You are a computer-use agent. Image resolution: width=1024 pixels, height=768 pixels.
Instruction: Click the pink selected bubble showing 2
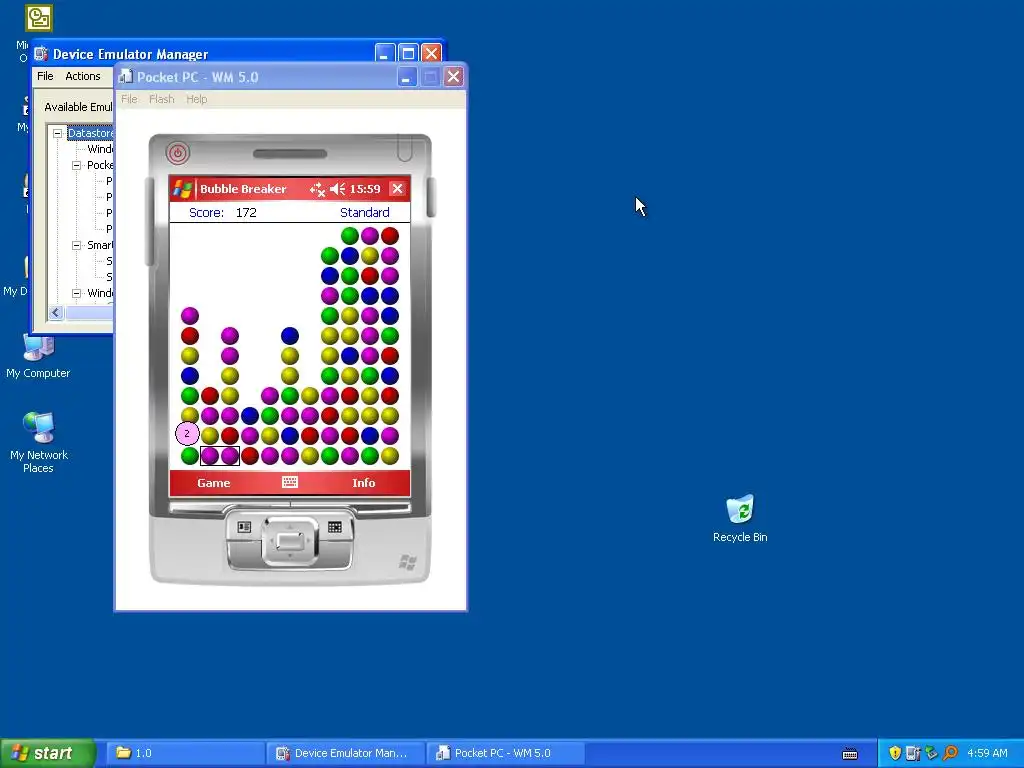pyautogui.click(x=187, y=434)
